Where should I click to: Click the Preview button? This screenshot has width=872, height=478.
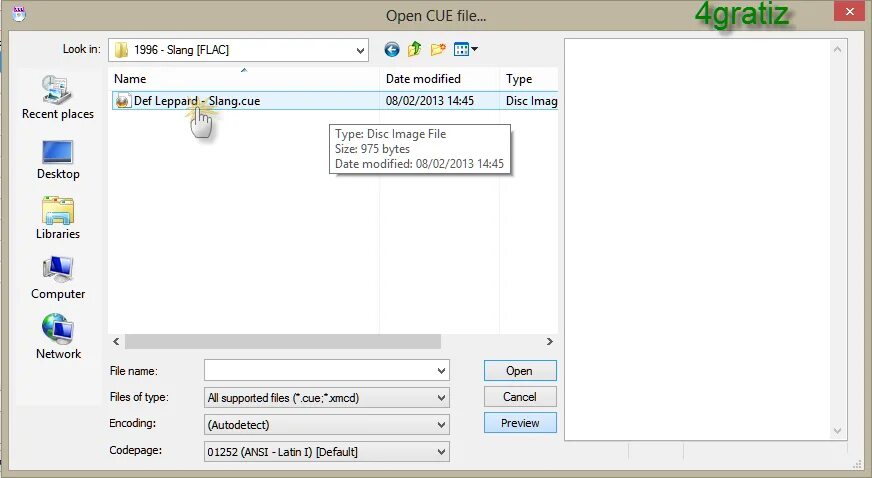[520, 423]
